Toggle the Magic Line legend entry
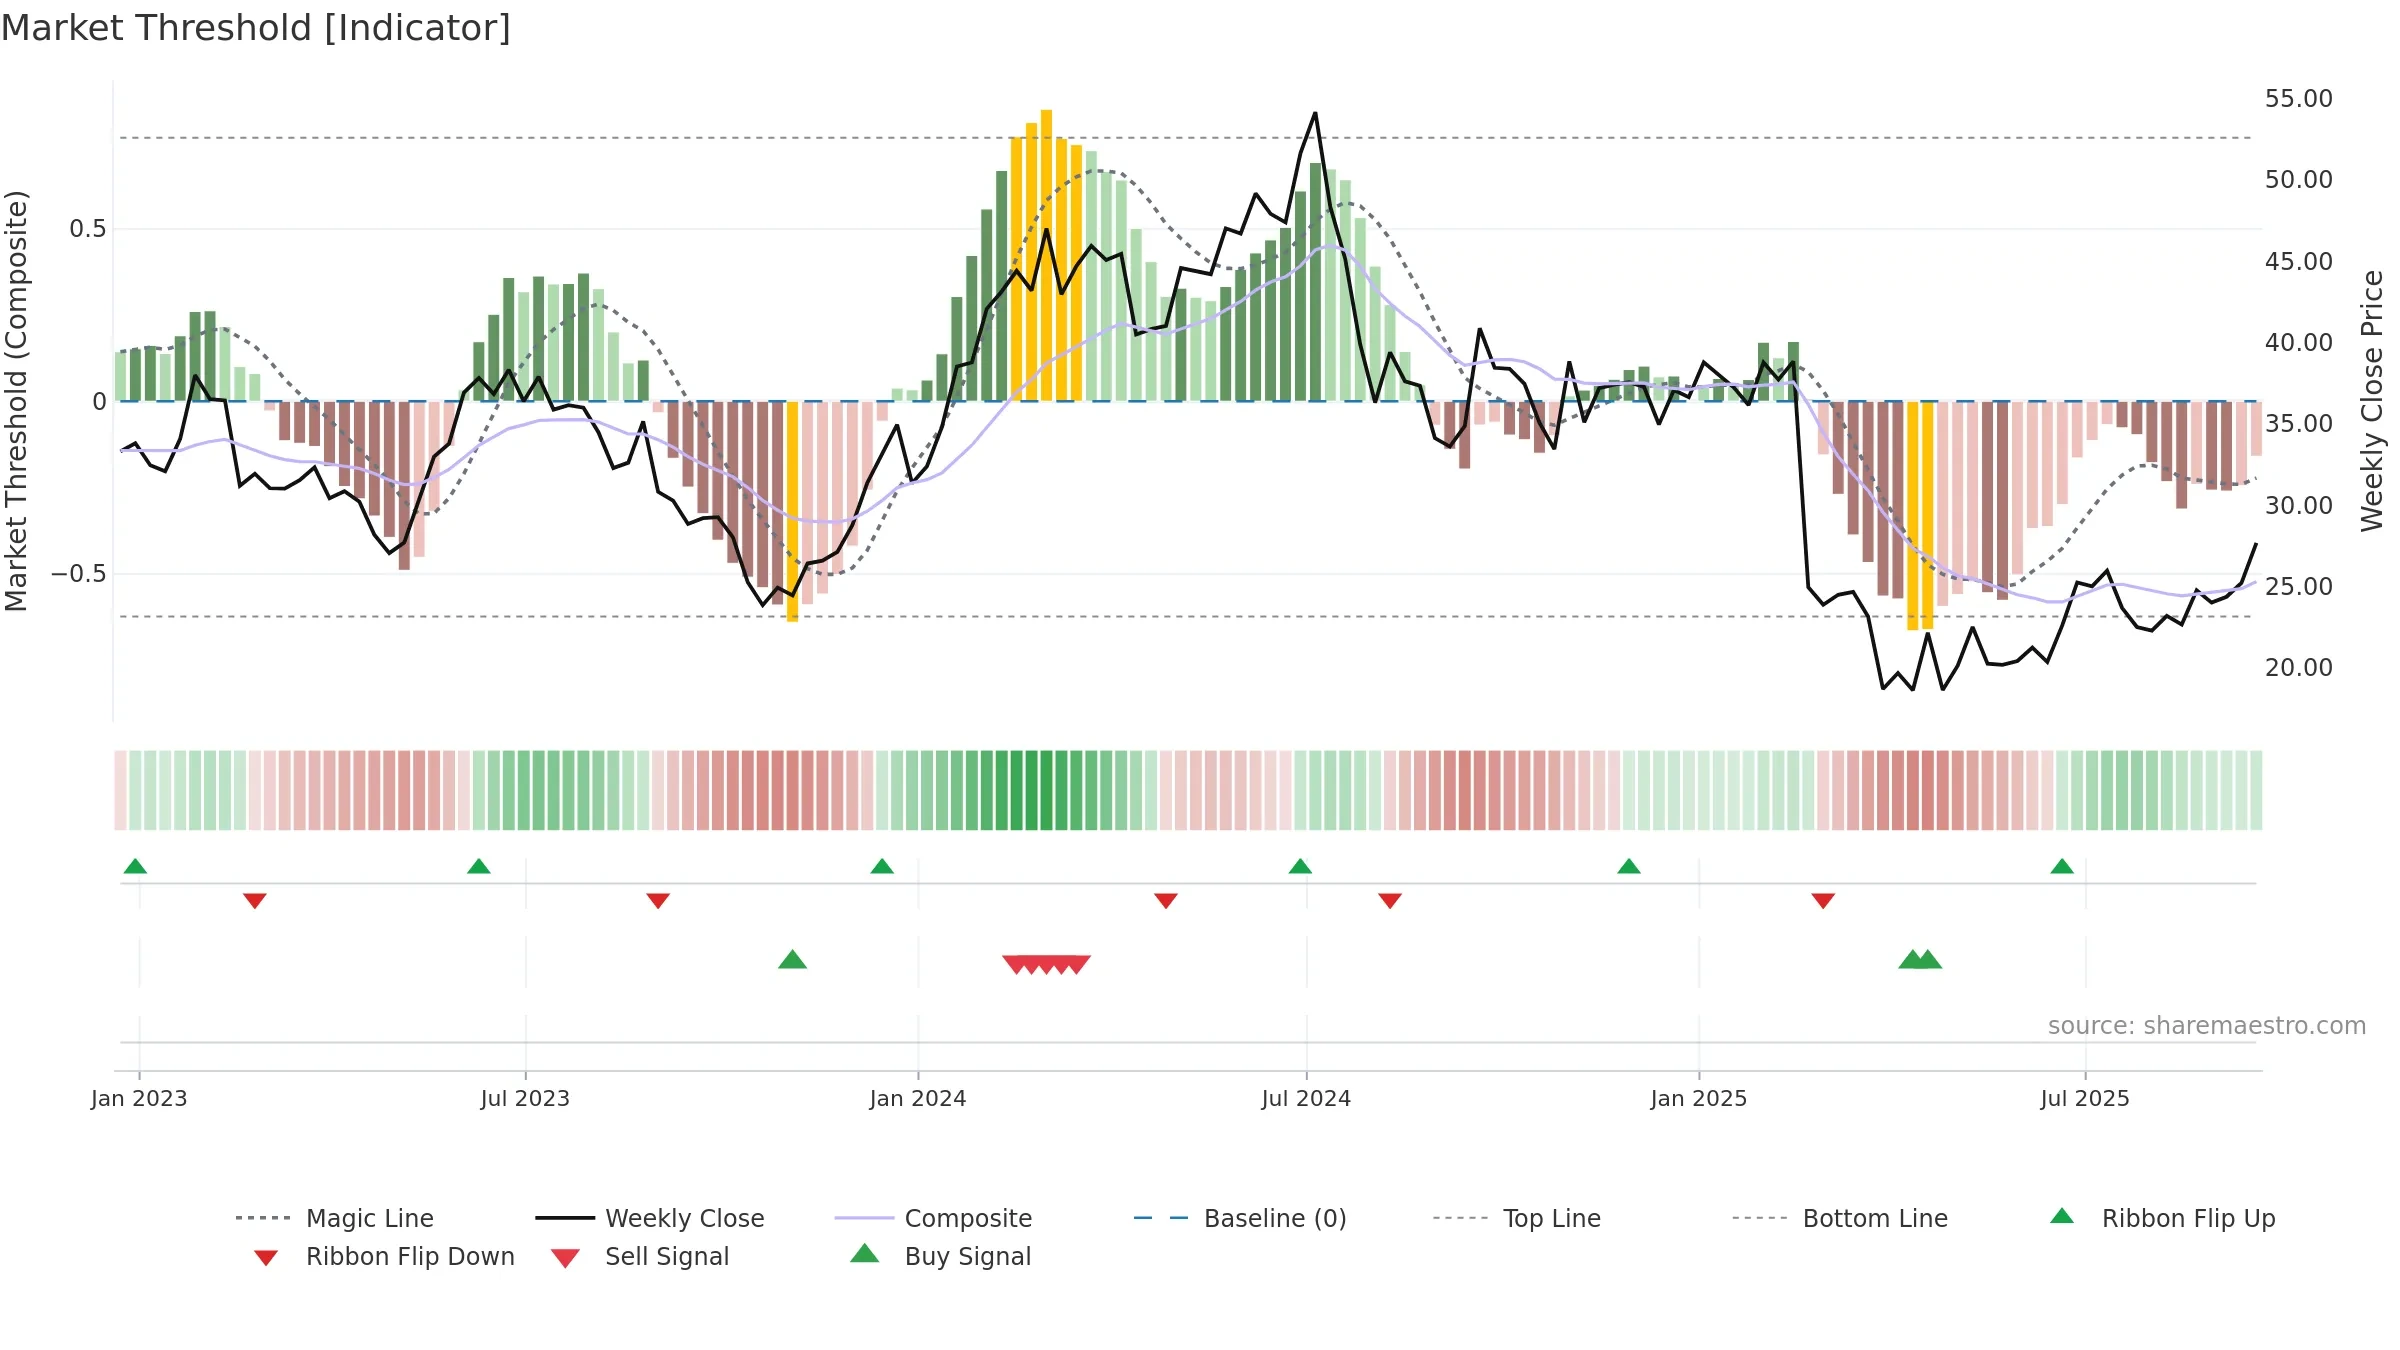Viewport: 2400px width, 1350px height. (334, 1218)
